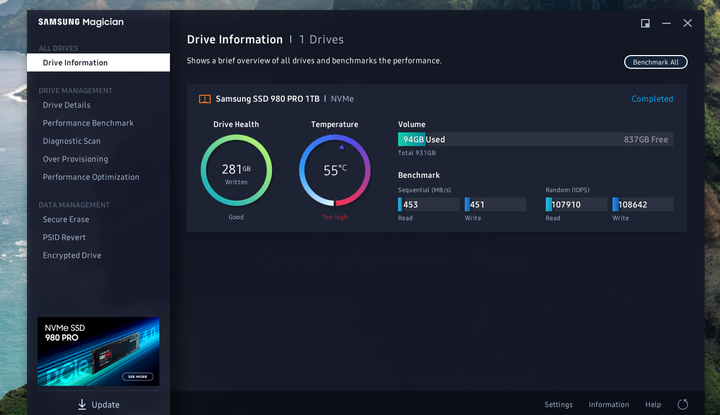The image size is (720, 415).
Task: Click the 94GB Used label
Action: coord(424,140)
